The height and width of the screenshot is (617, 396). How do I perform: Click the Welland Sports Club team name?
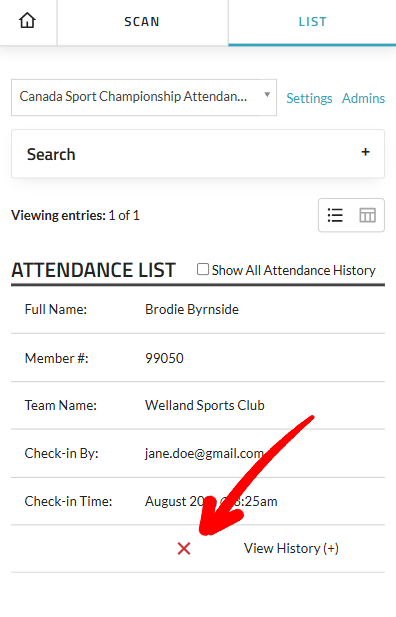[205, 405]
